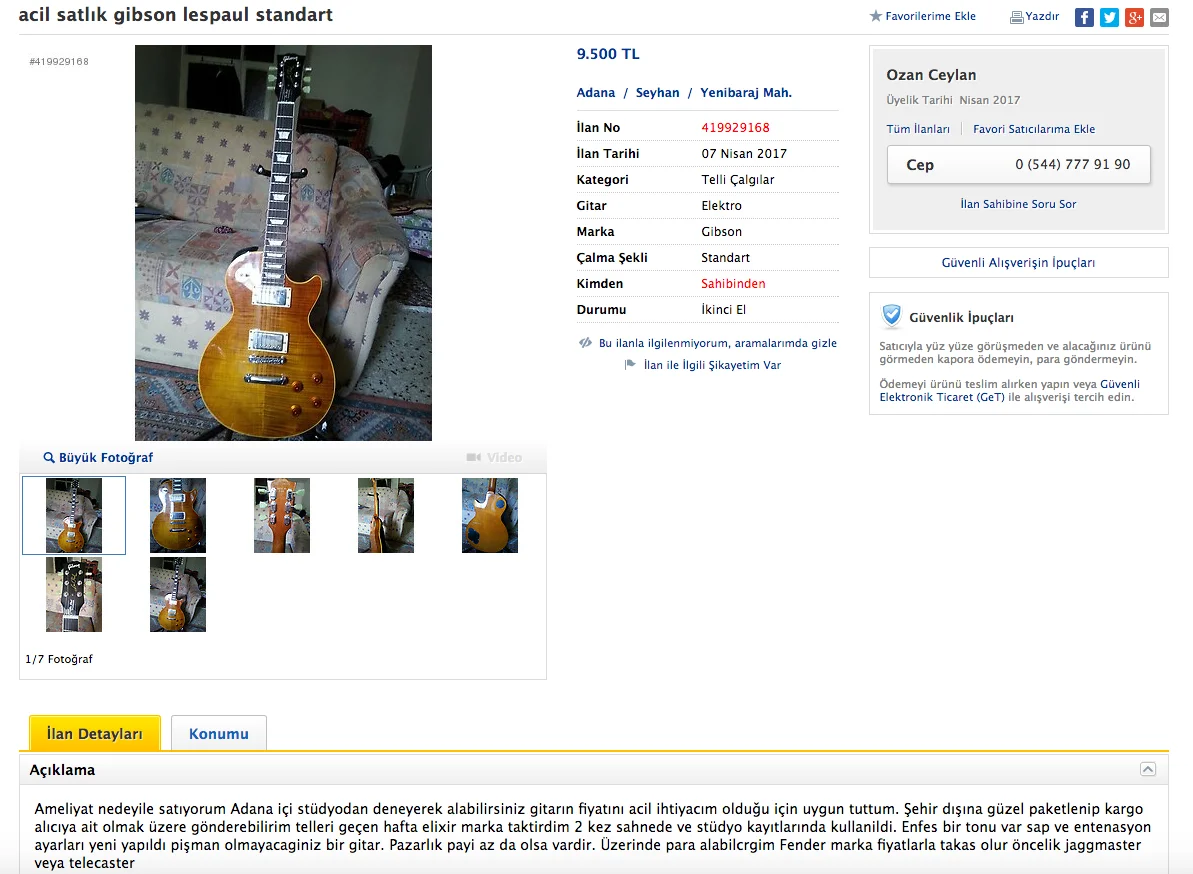Send listing by email icon

1159,17
